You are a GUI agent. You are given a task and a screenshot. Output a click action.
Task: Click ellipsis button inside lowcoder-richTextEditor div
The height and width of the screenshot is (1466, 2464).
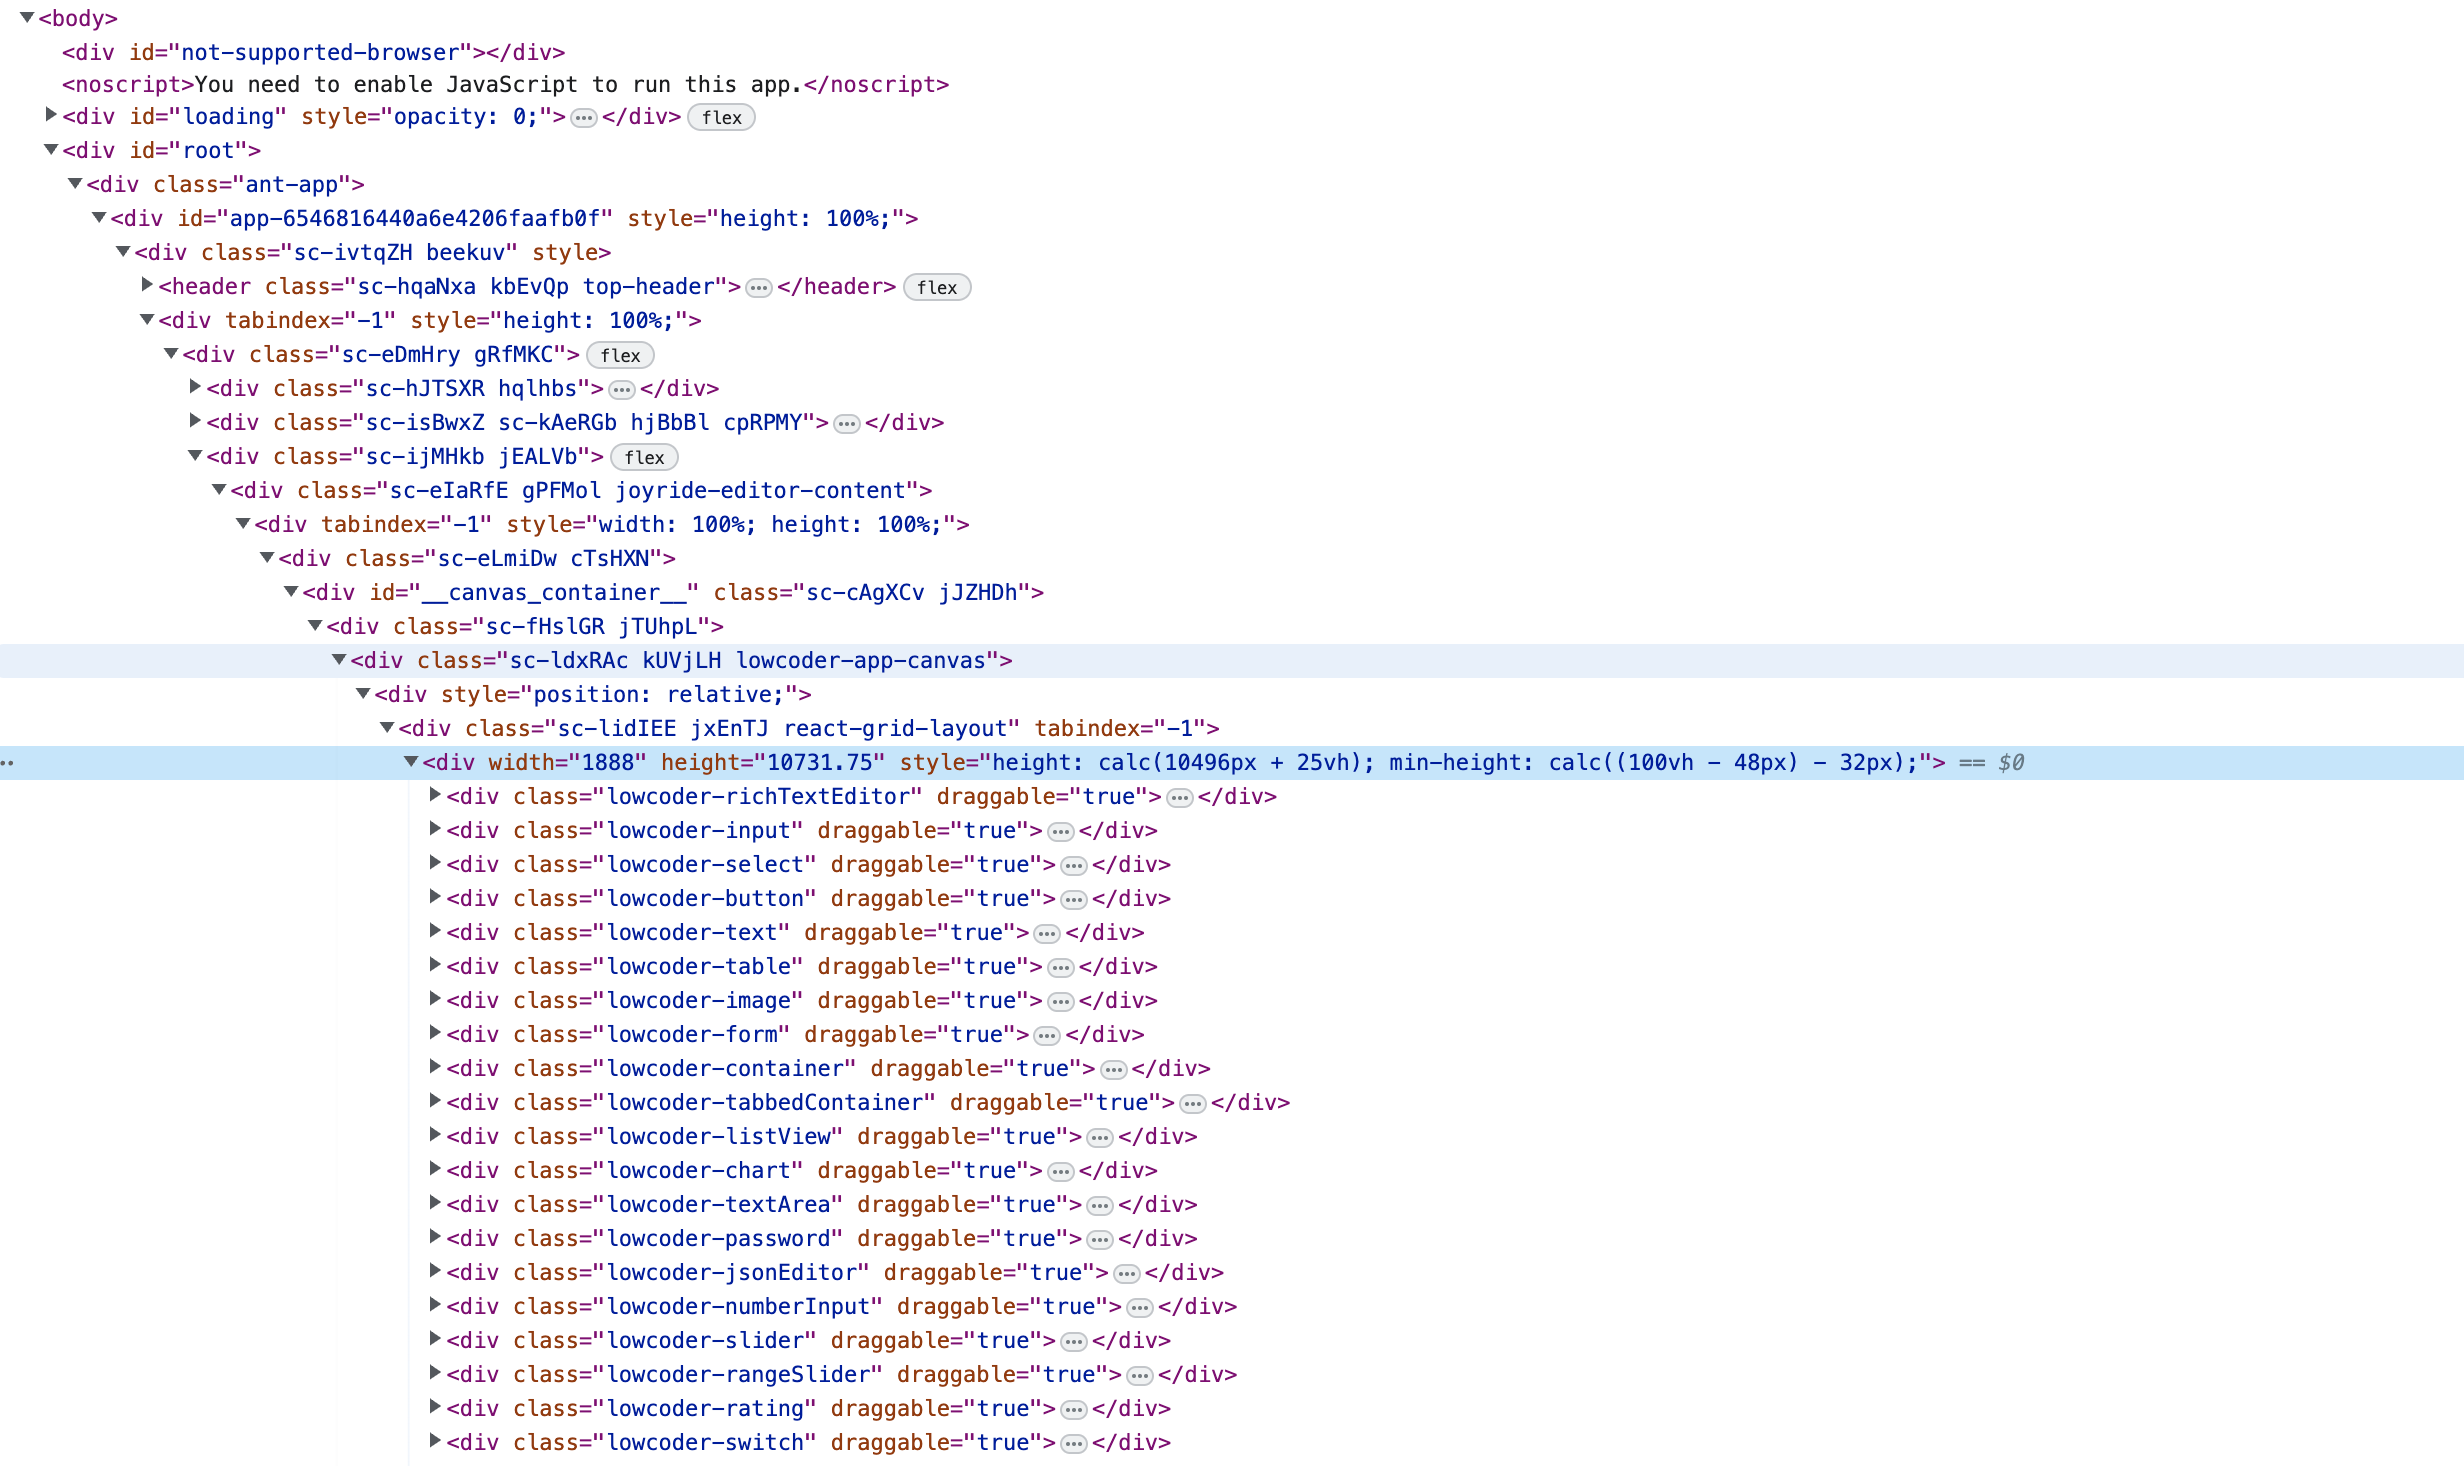pyautogui.click(x=1180, y=798)
